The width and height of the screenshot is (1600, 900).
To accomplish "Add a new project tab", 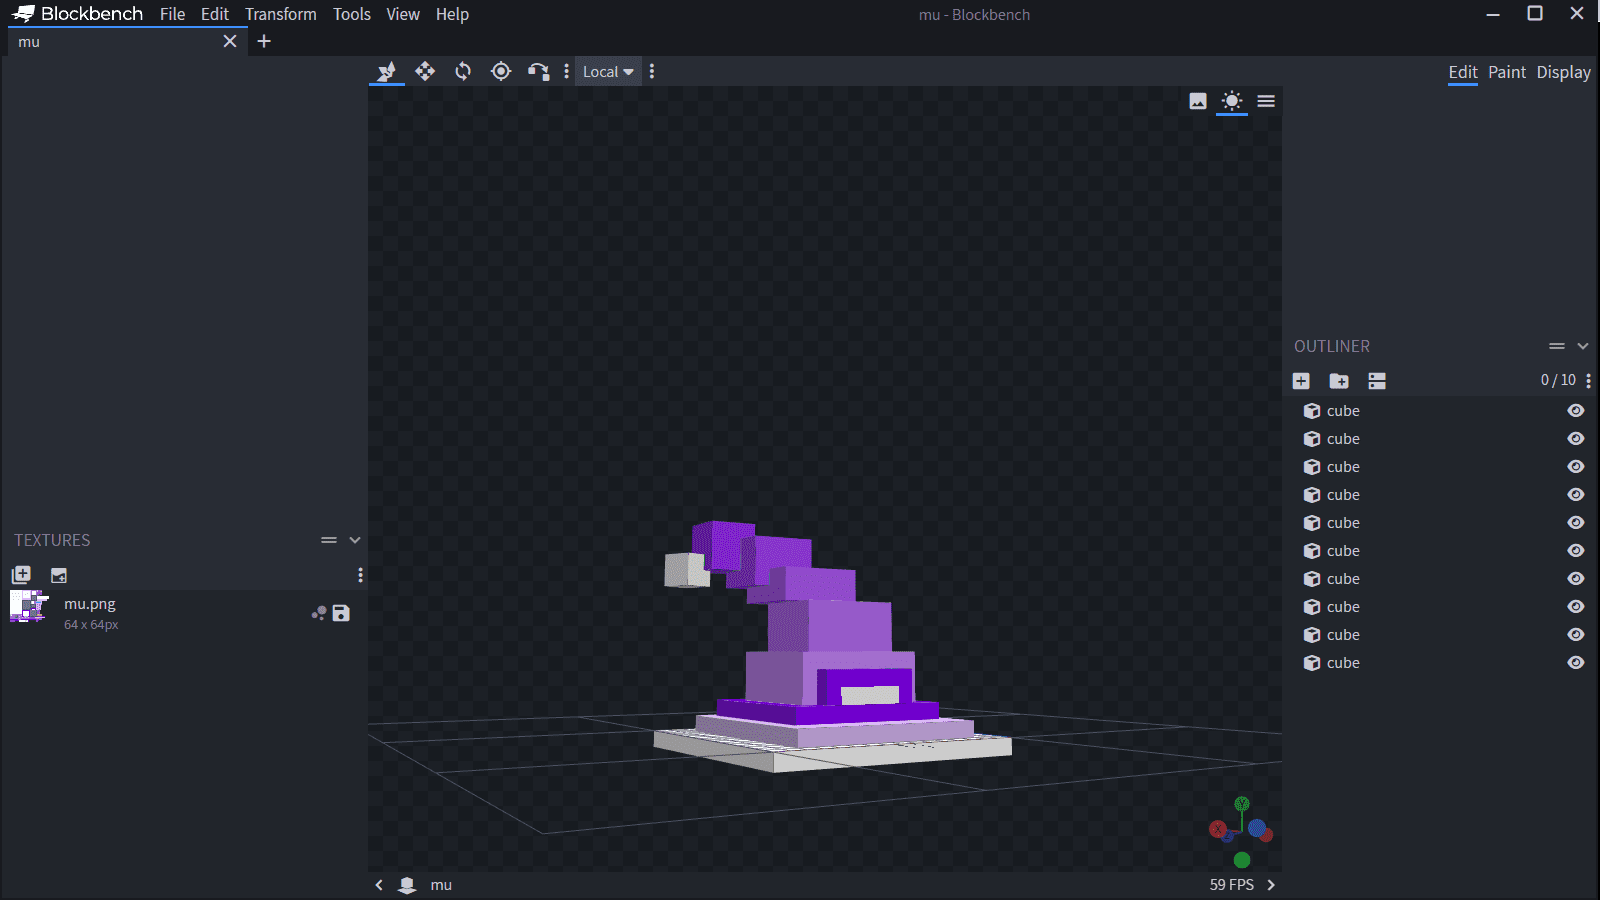I will click(x=264, y=41).
